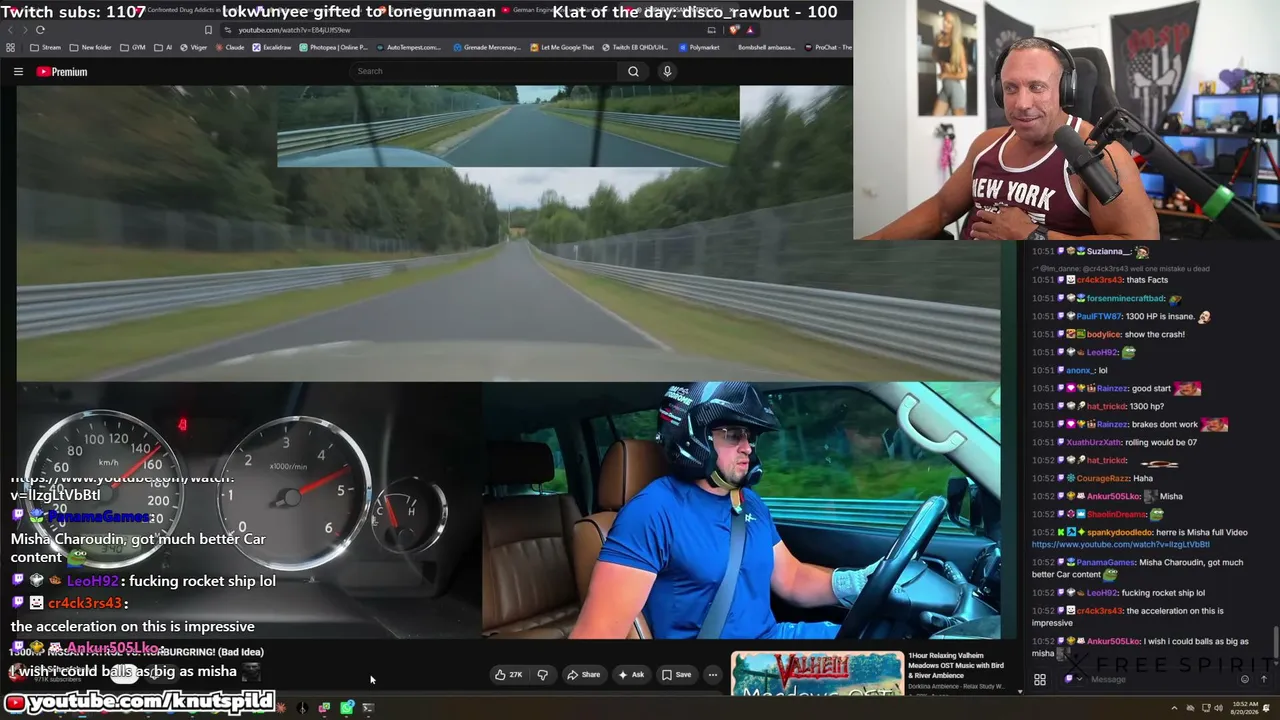Click username ShaolinDreams in chat
This screenshot has width=1280, height=720.
click(1118, 514)
